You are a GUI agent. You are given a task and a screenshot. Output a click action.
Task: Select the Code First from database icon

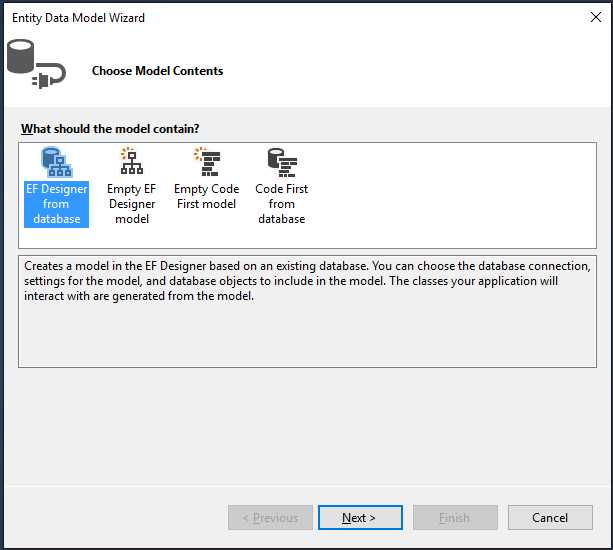(282, 162)
